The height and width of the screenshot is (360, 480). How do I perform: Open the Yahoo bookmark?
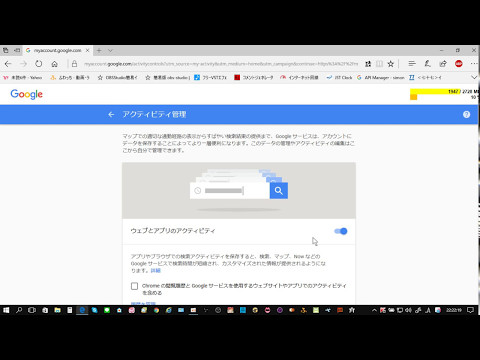click(x=23, y=77)
